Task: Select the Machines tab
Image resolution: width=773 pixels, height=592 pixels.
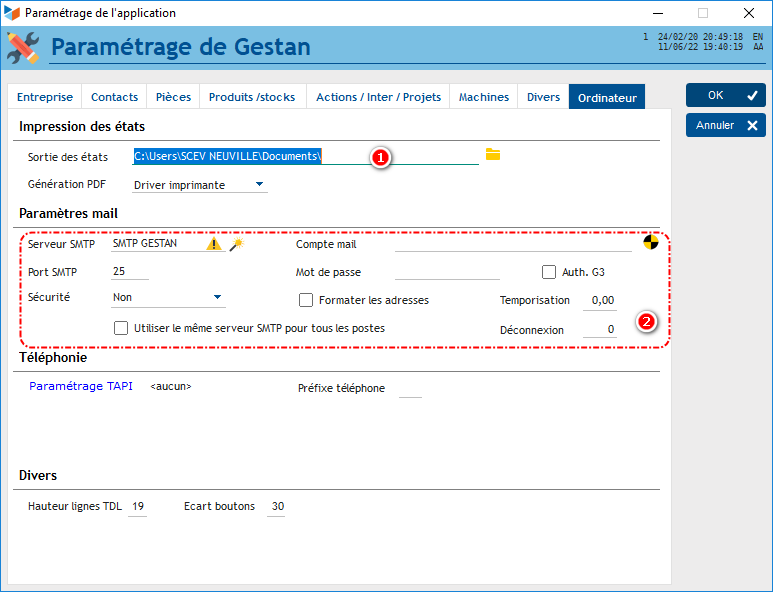Action: click(x=484, y=97)
